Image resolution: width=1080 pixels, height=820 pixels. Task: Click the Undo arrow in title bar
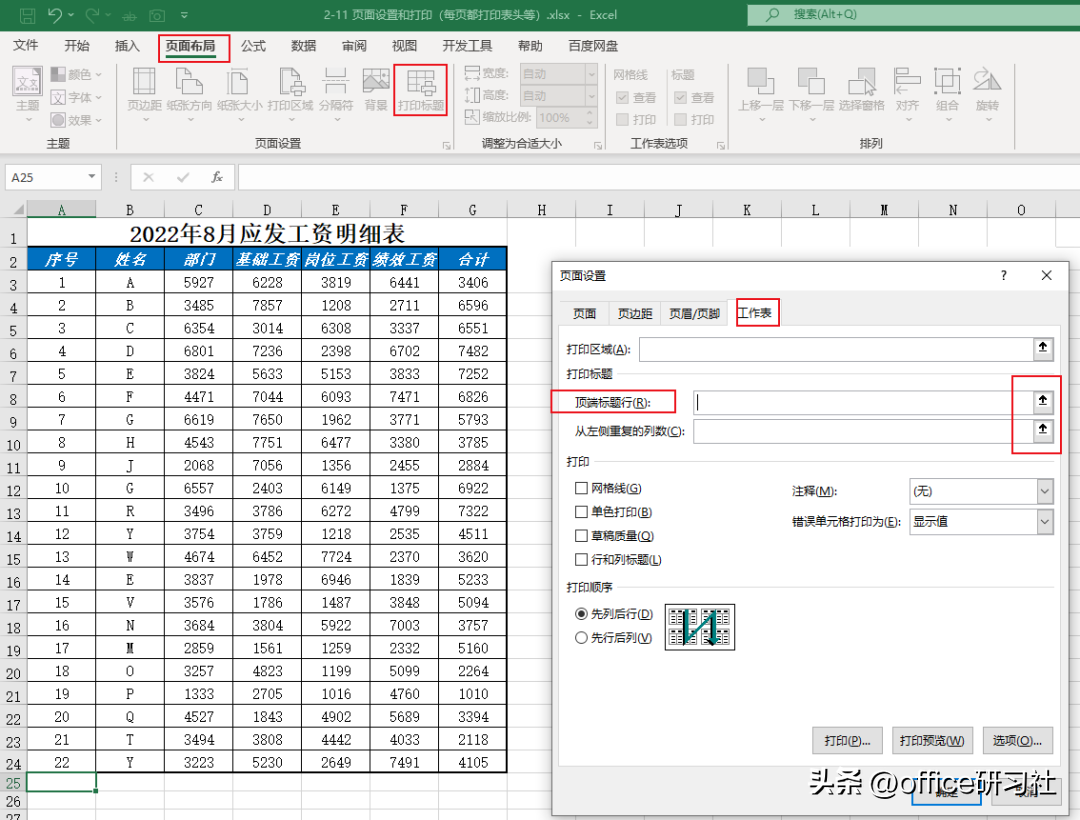55,14
